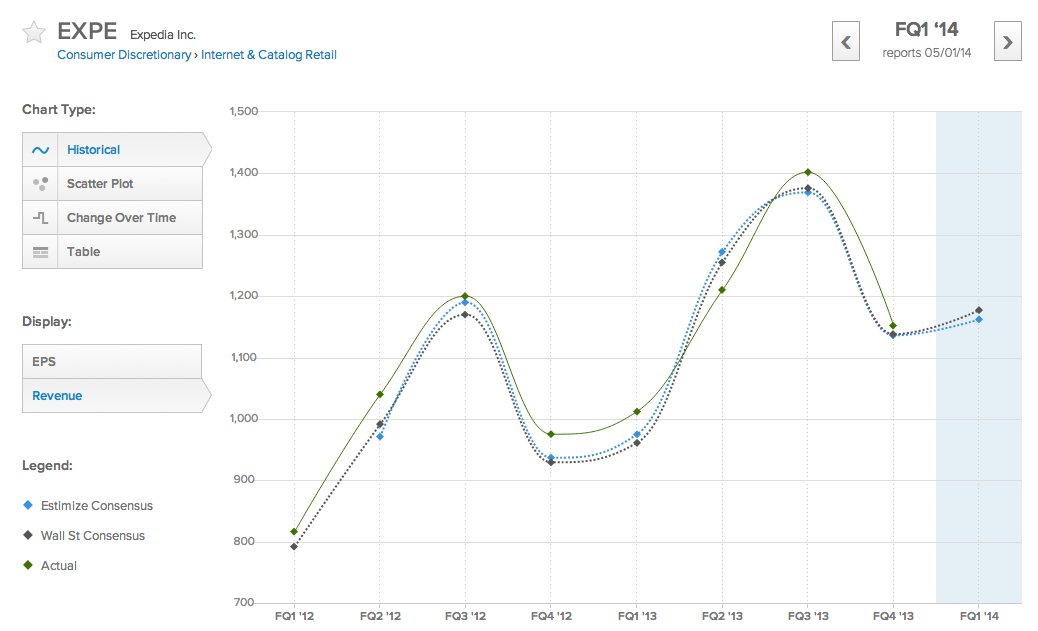Click the green Actual point at FQ1 '13

tap(637, 412)
